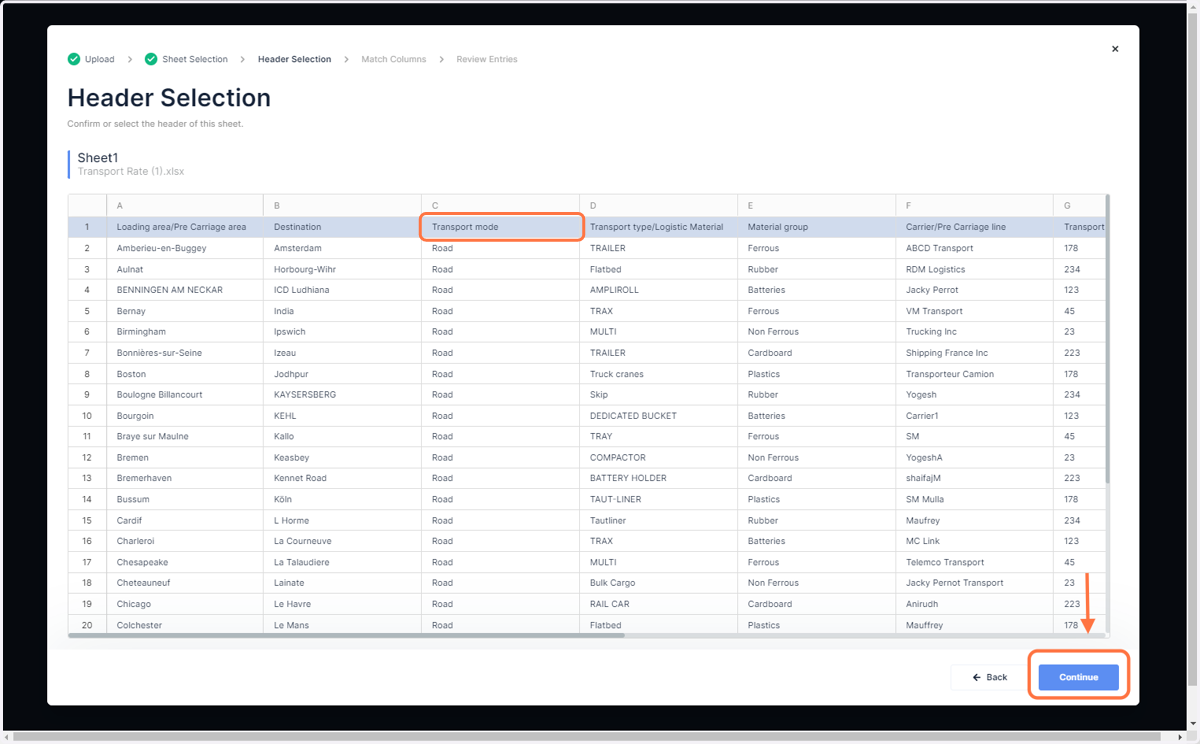Image resolution: width=1200 pixels, height=744 pixels.
Task: Click the COMPACTOR cell
Action: click(658, 458)
